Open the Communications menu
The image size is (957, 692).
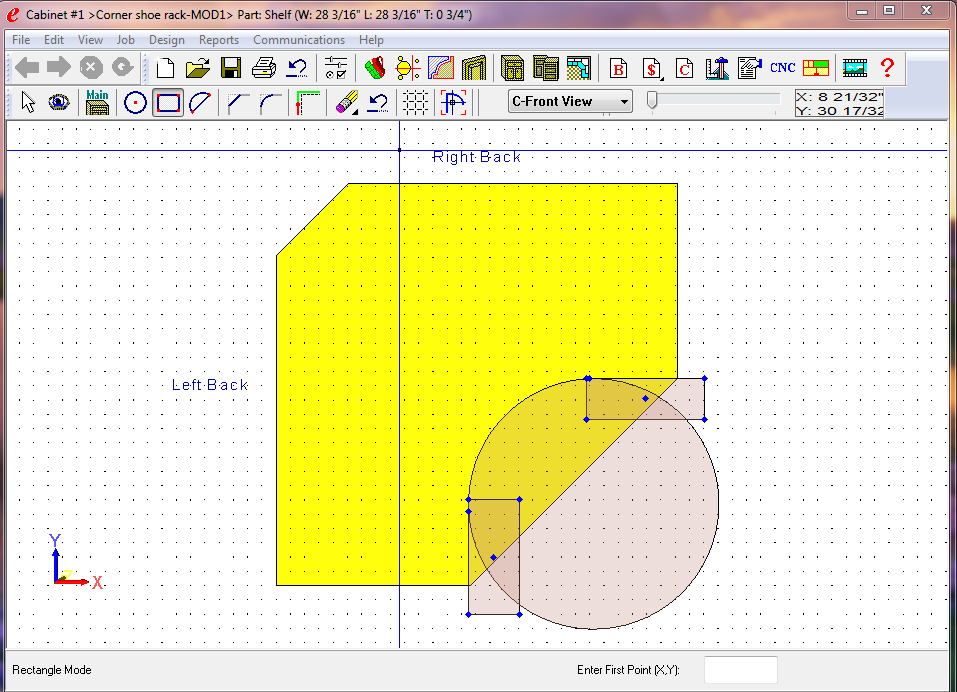click(298, 40)
